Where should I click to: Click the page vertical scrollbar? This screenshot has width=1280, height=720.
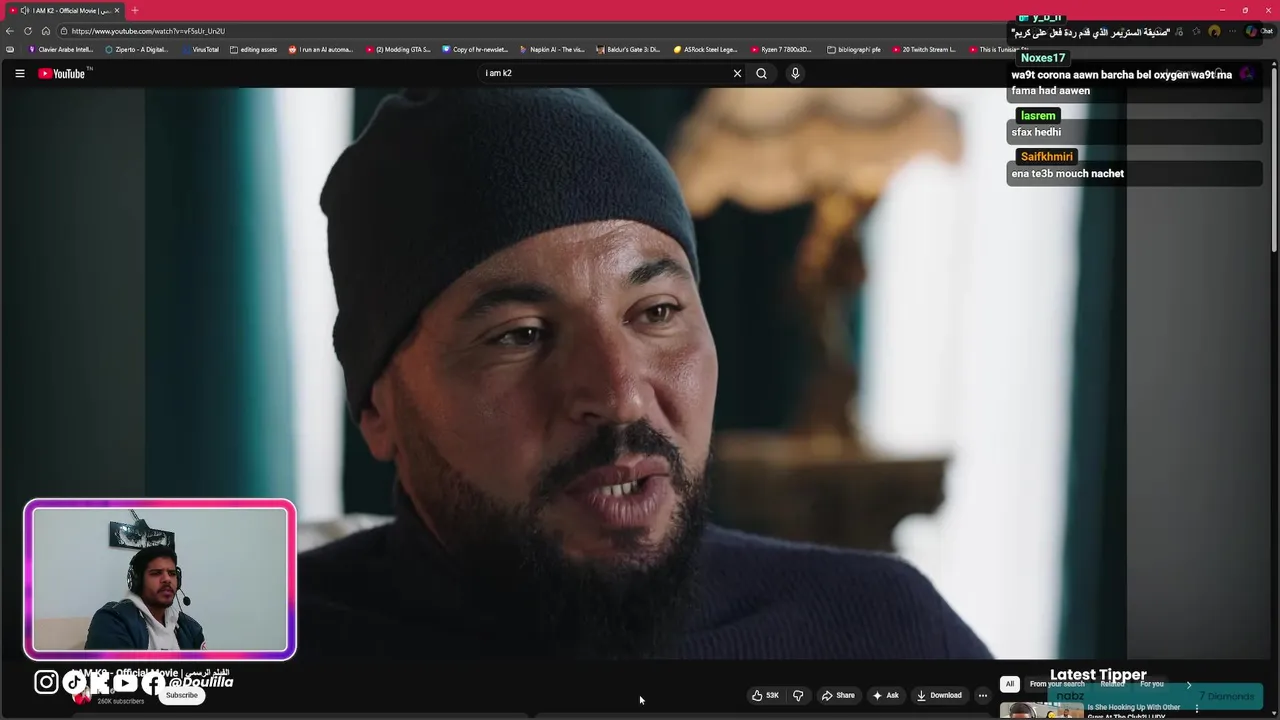[1274, 160]
